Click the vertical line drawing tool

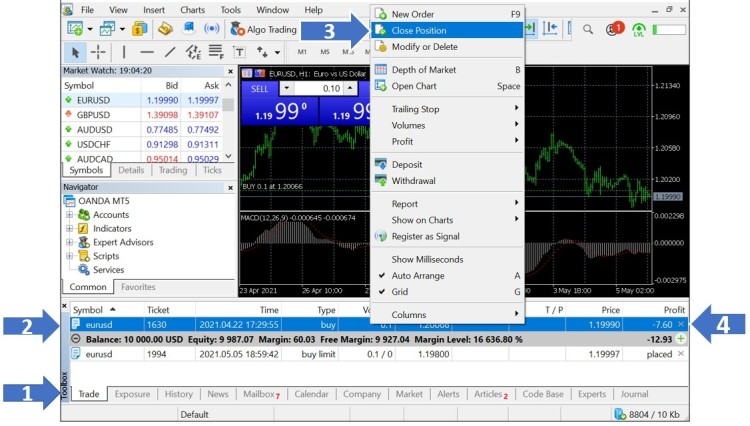tap(124, 51)
